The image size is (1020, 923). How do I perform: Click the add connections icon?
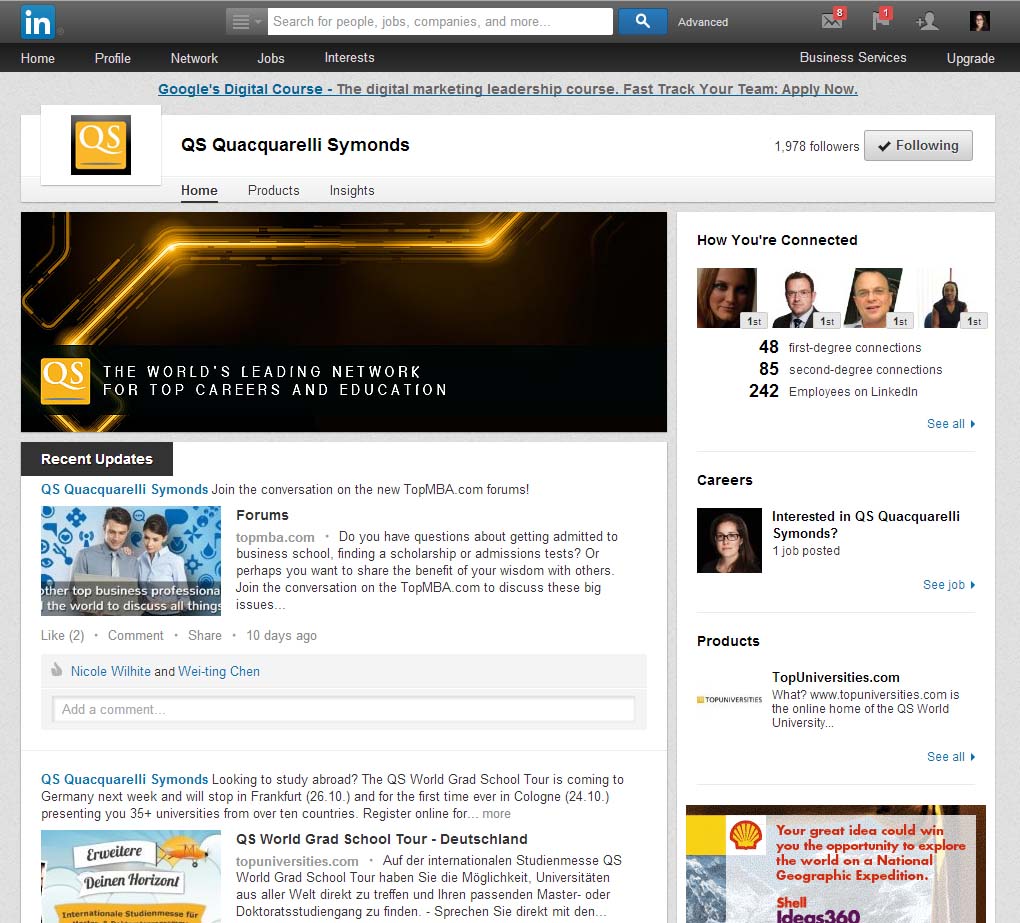click(927, 21)
